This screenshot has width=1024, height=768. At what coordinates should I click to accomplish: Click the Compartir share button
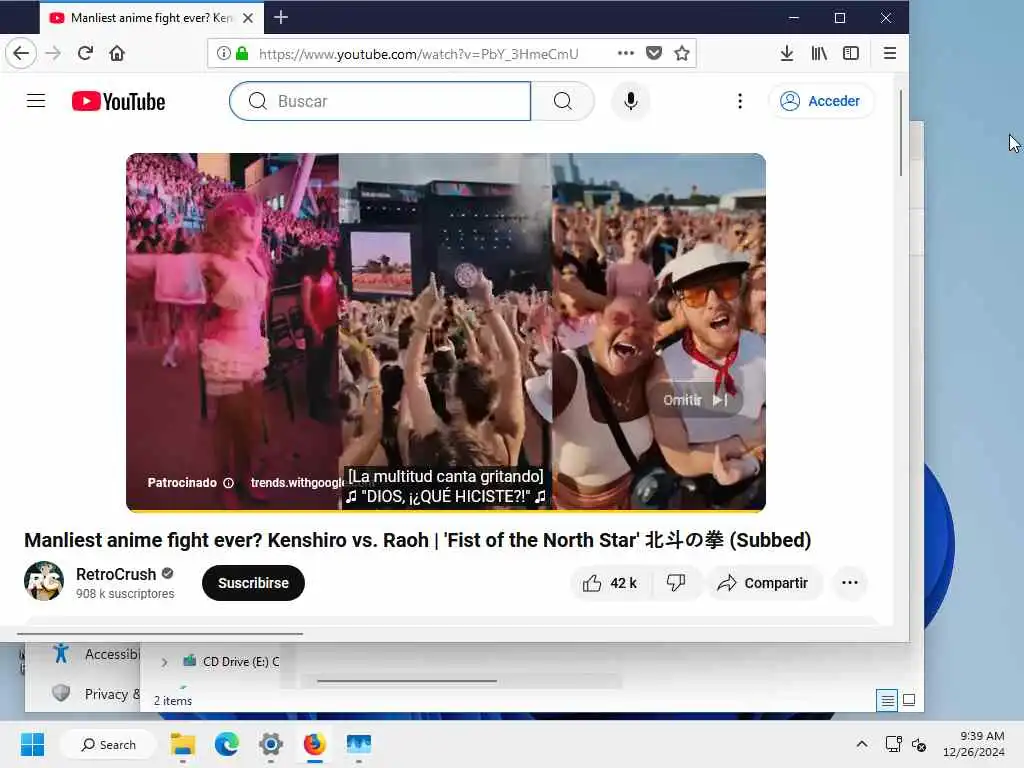(x=763, y=583)
